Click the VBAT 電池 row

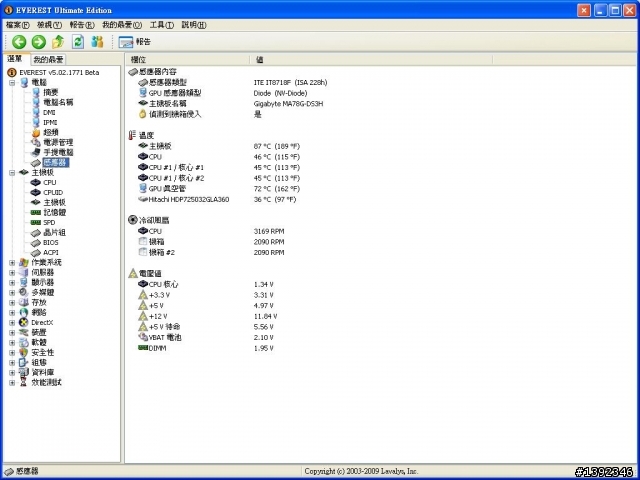pos(206,337)
